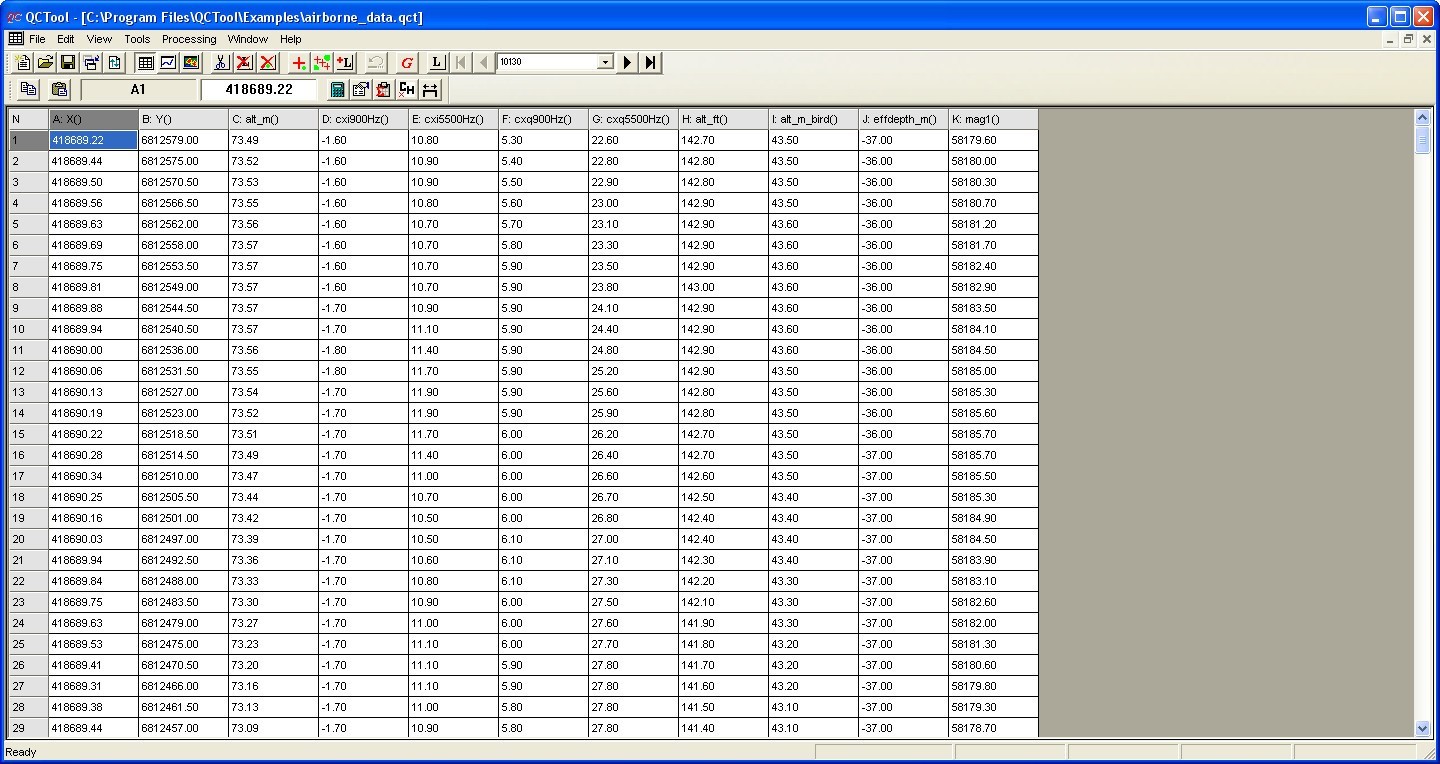Click the multiple green-red plus points icon

[322, 62]
